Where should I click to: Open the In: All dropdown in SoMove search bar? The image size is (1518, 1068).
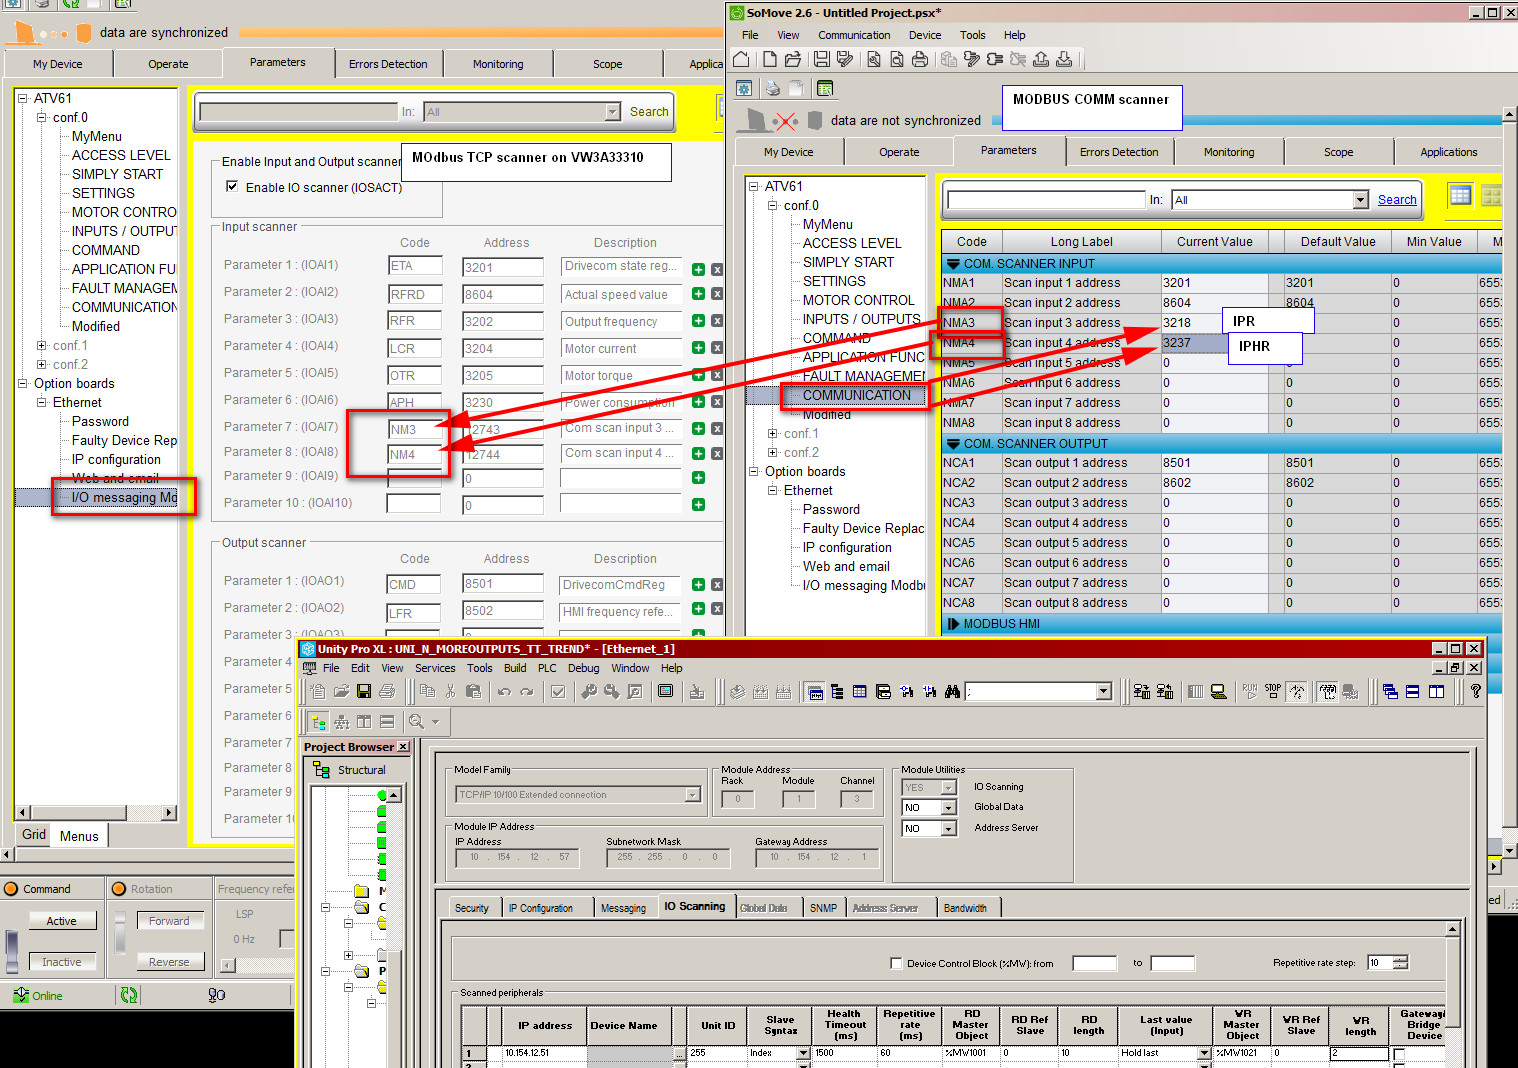point(1360,200)
